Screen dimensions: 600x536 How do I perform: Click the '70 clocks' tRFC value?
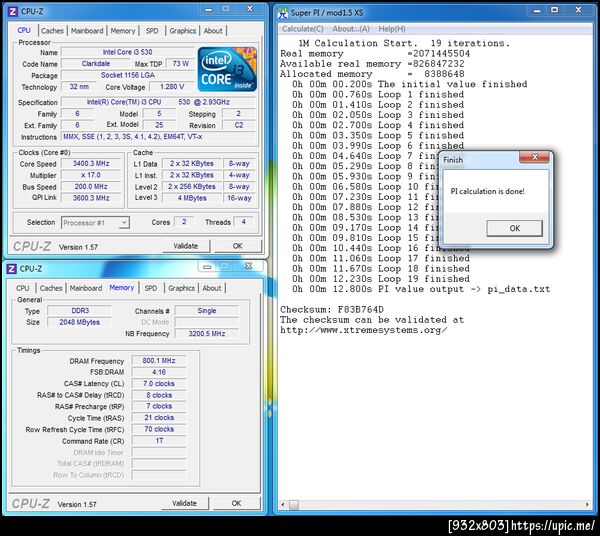click(x=159, y=429)
